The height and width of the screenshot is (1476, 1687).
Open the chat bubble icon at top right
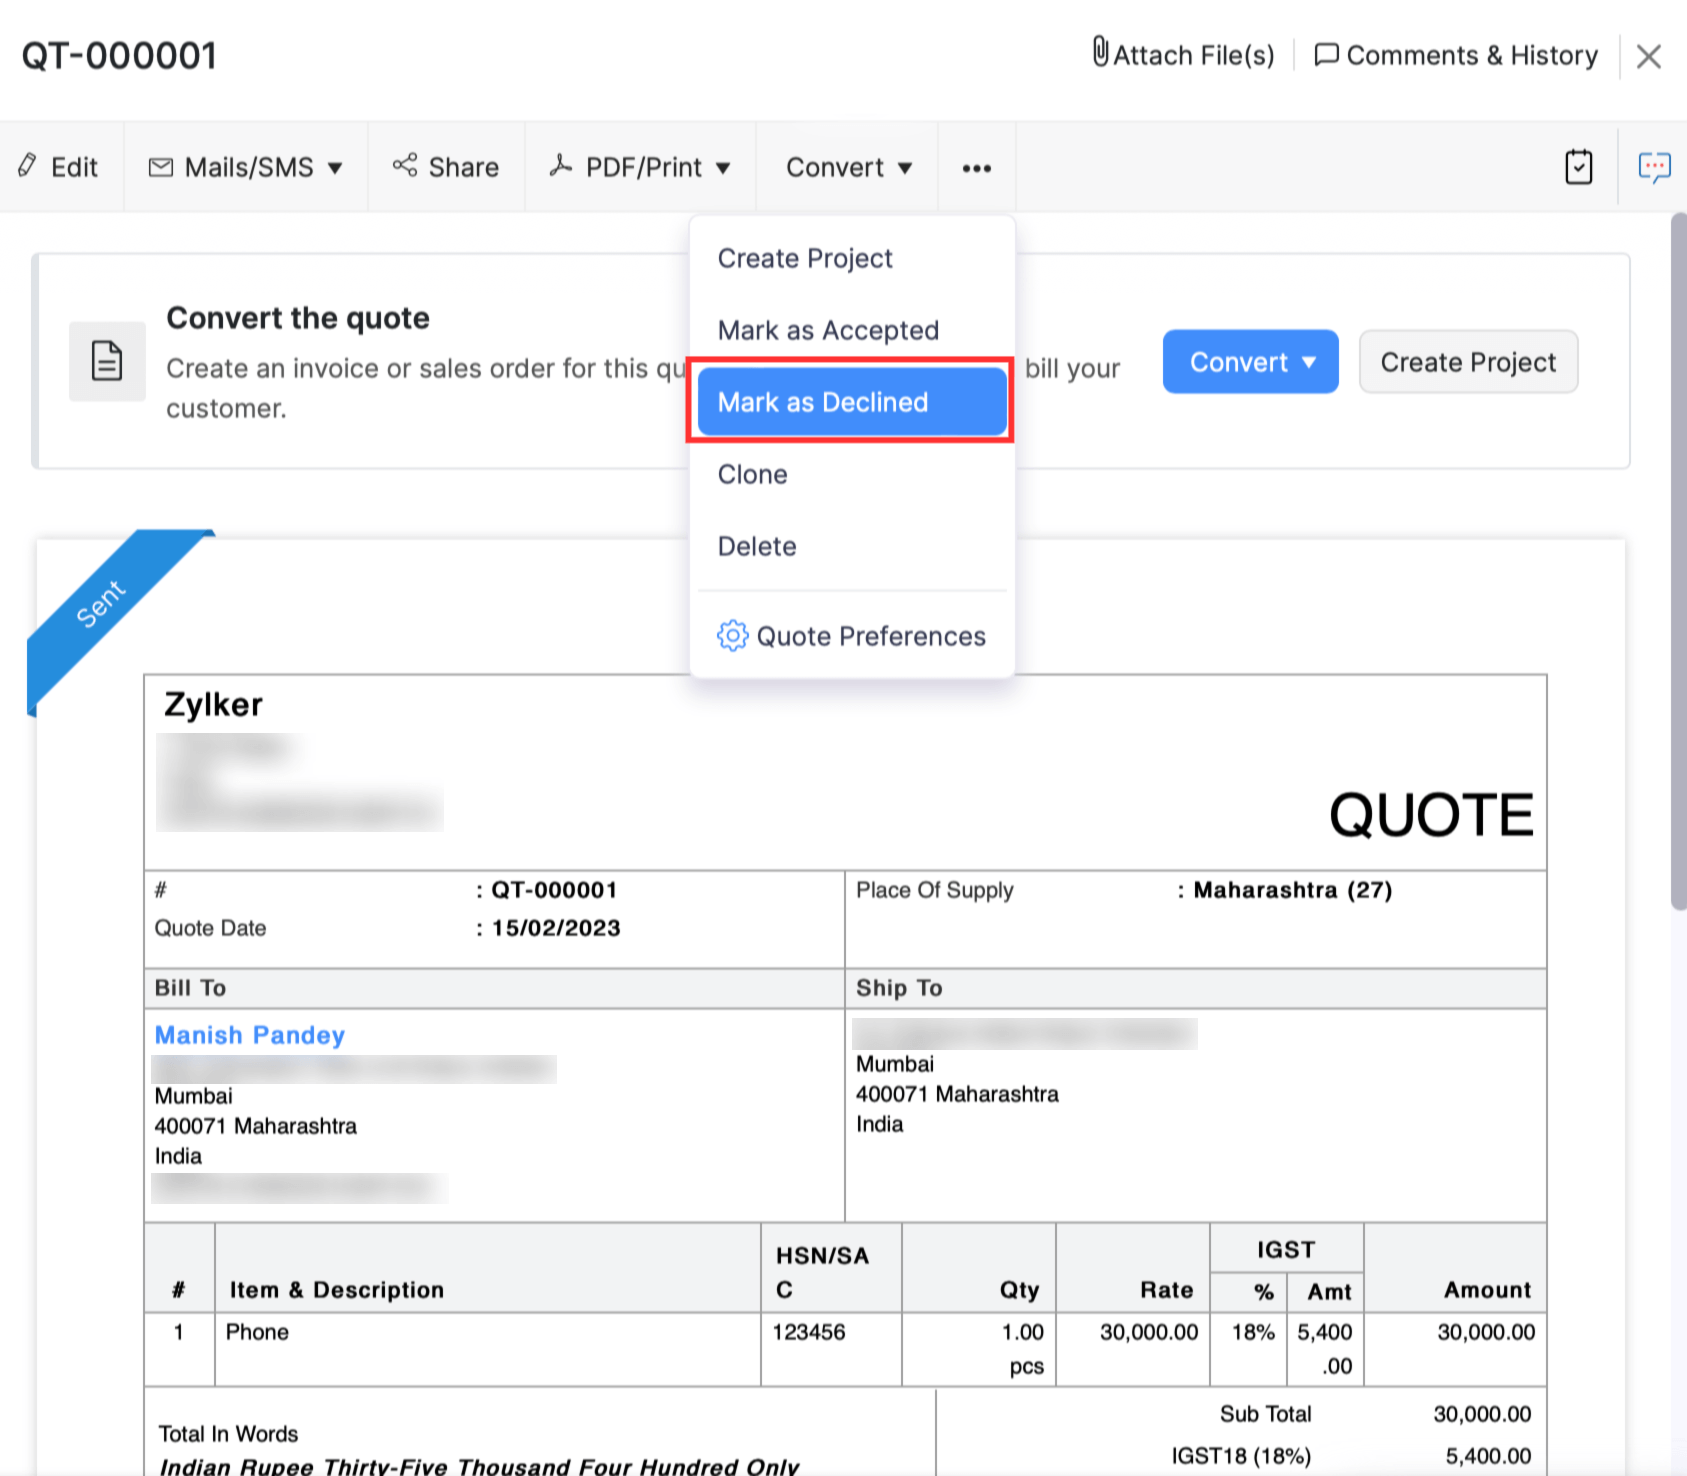(x=1654, y=167)
